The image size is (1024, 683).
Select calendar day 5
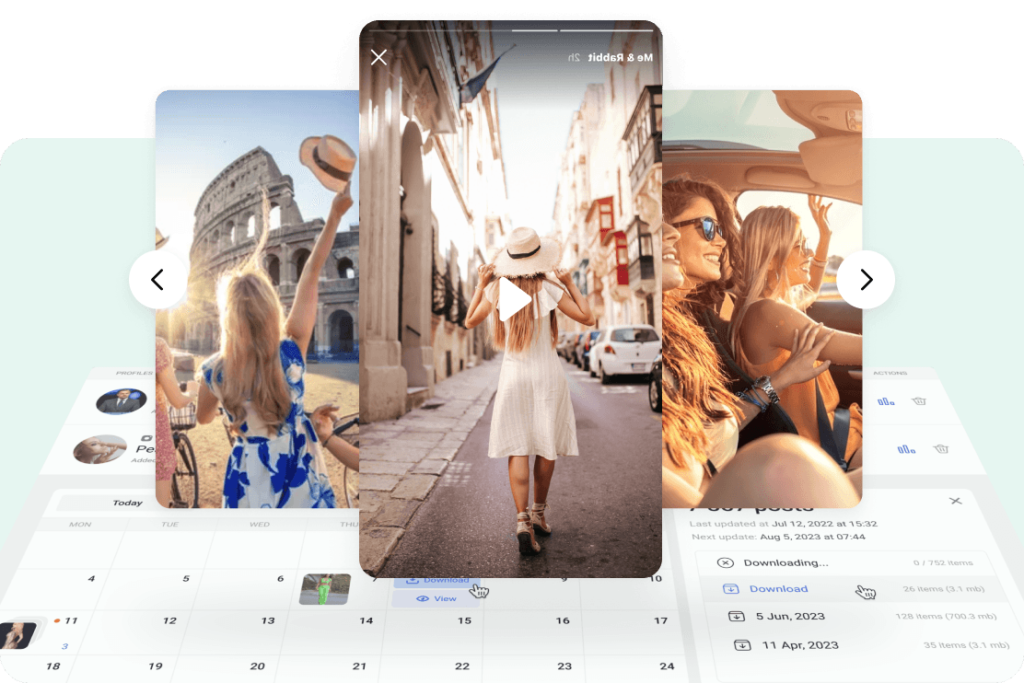click(186, 579)
